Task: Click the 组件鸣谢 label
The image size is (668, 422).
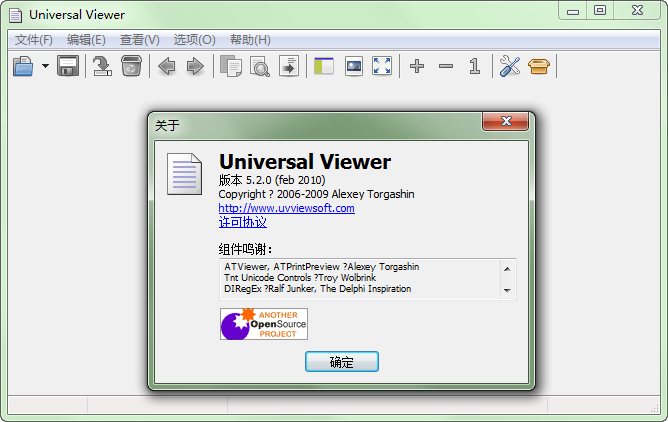Action: [x=245, y=249]
